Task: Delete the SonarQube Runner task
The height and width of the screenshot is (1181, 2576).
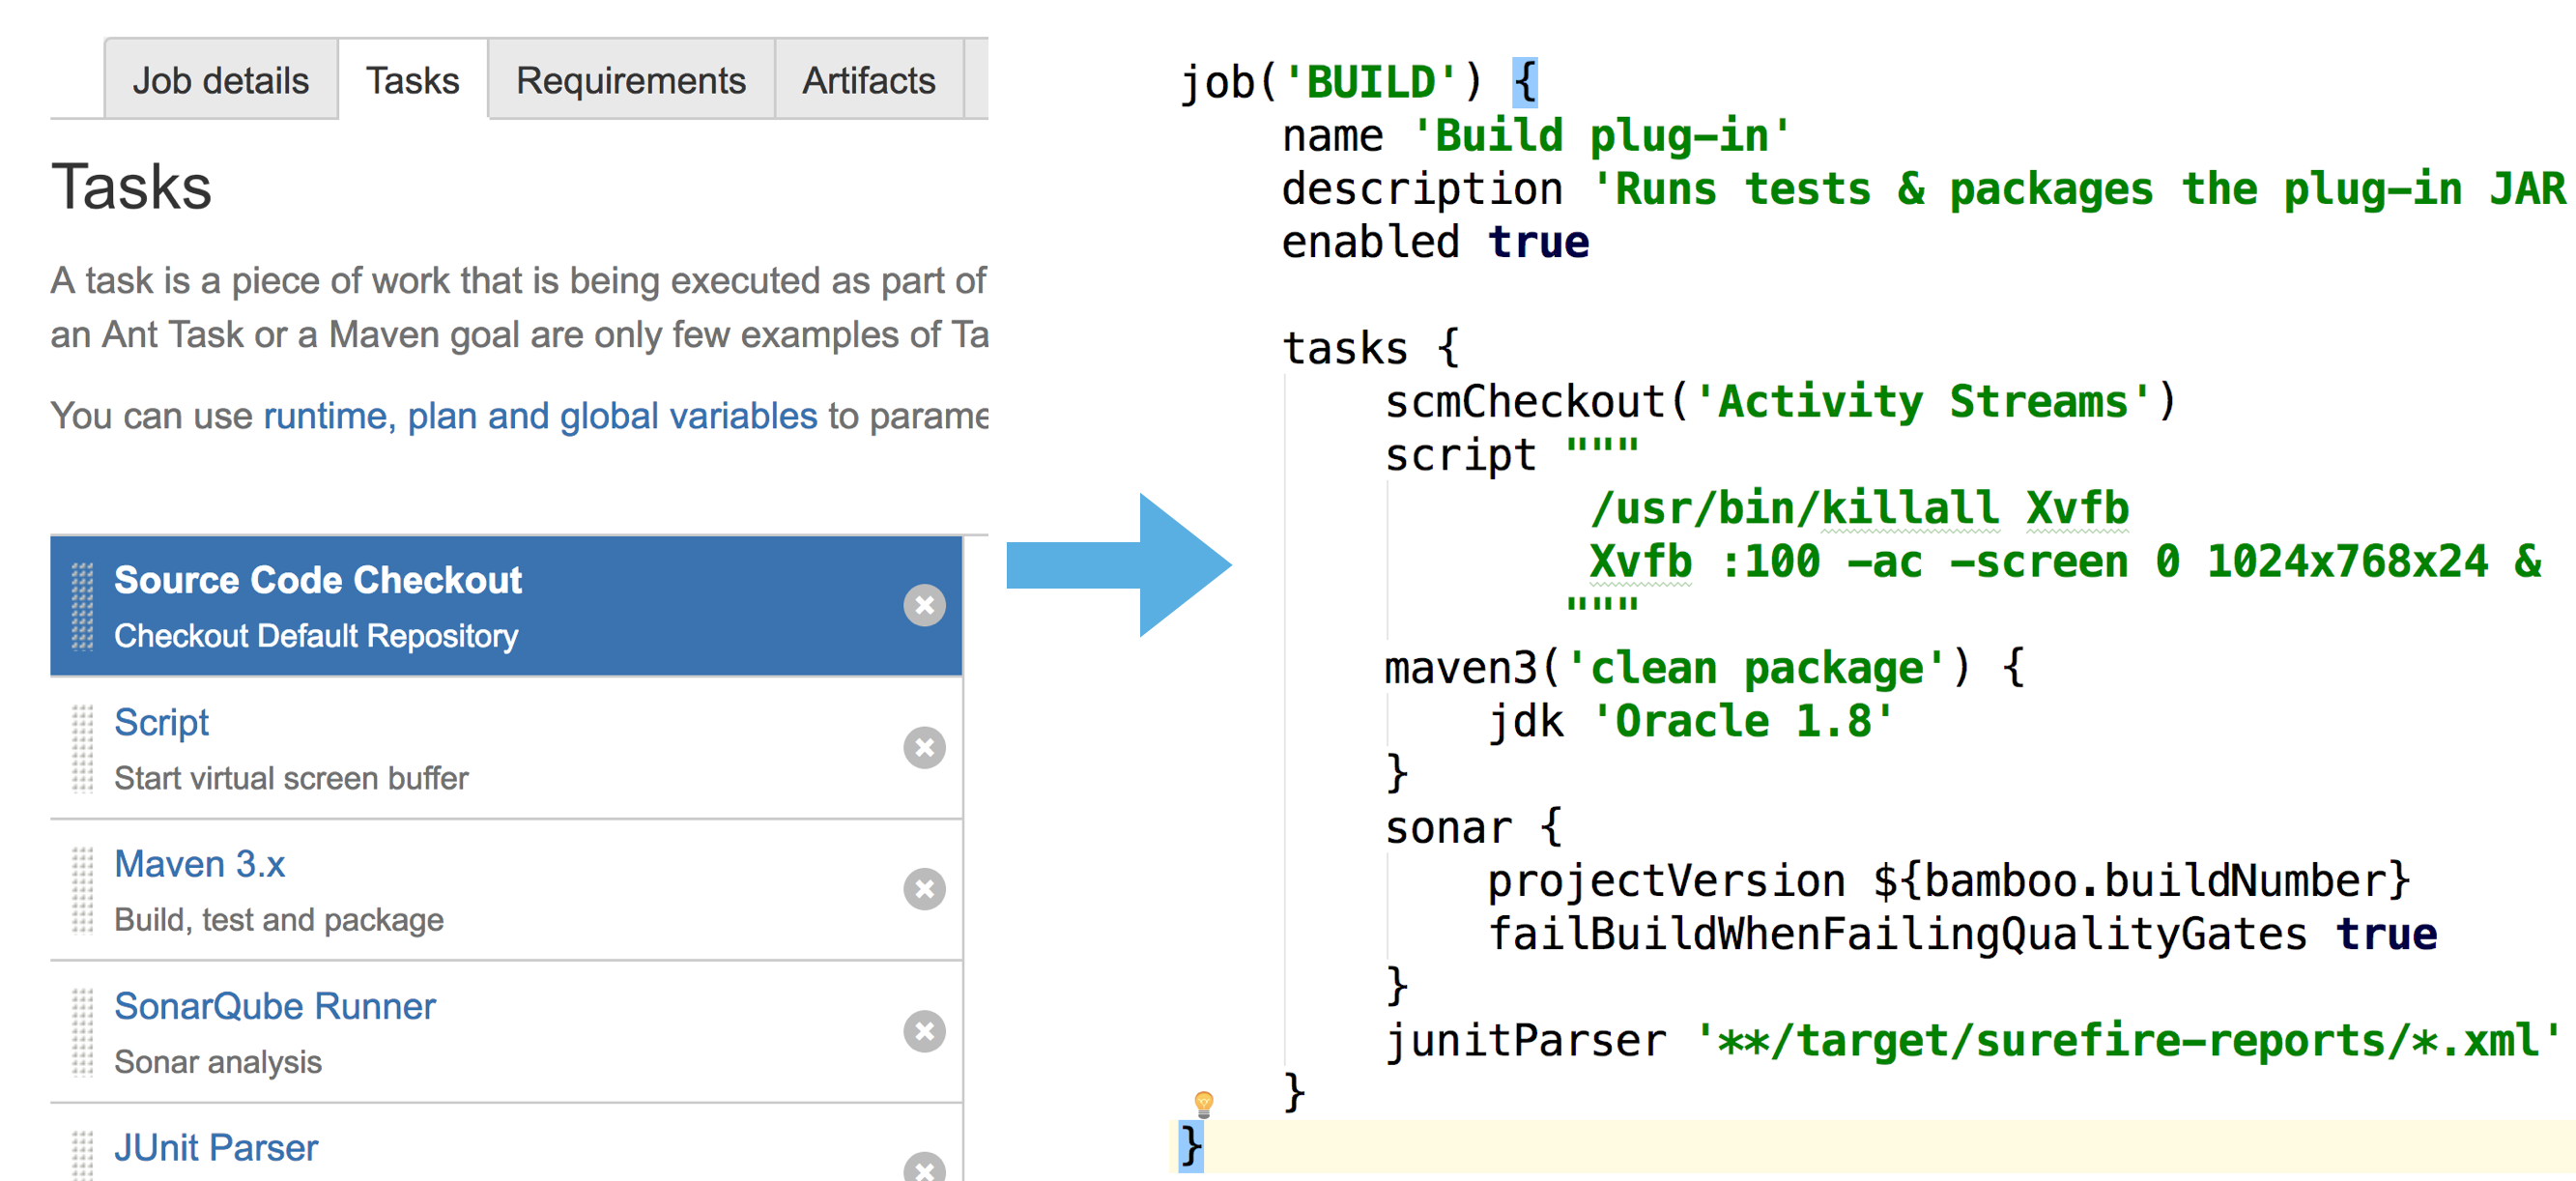Action: click(924, 1031)
